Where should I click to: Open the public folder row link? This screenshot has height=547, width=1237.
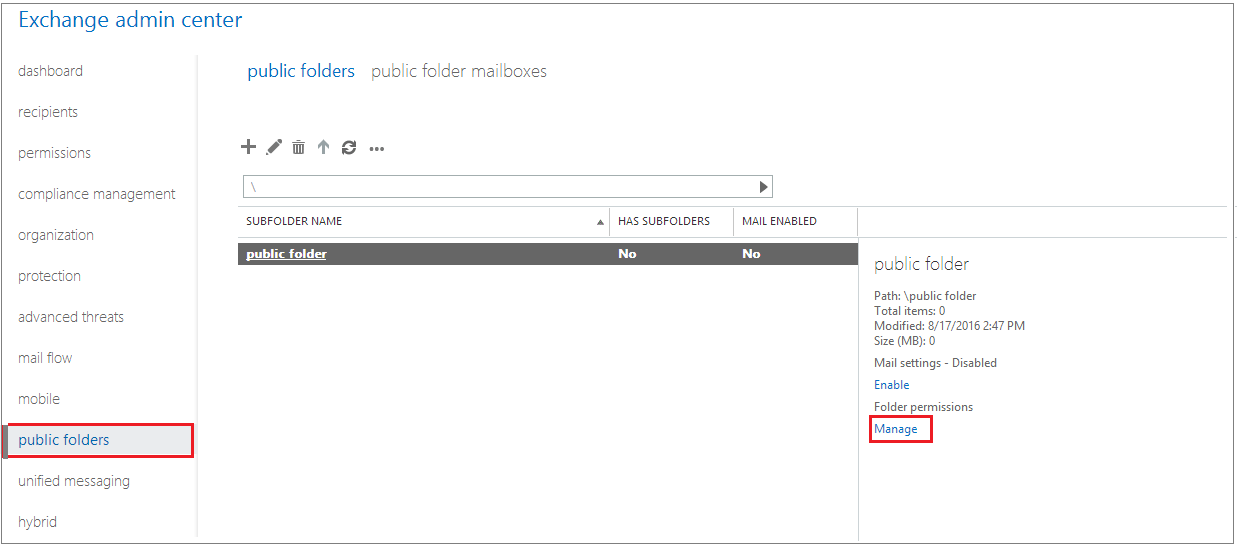(286, 254)
